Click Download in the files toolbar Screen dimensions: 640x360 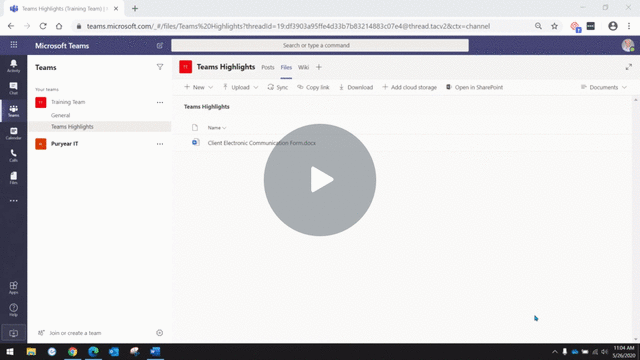356,87
